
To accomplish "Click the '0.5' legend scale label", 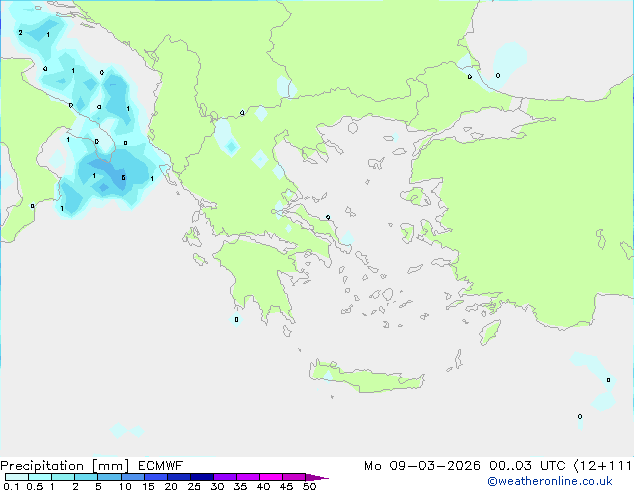I will (35, 486).
